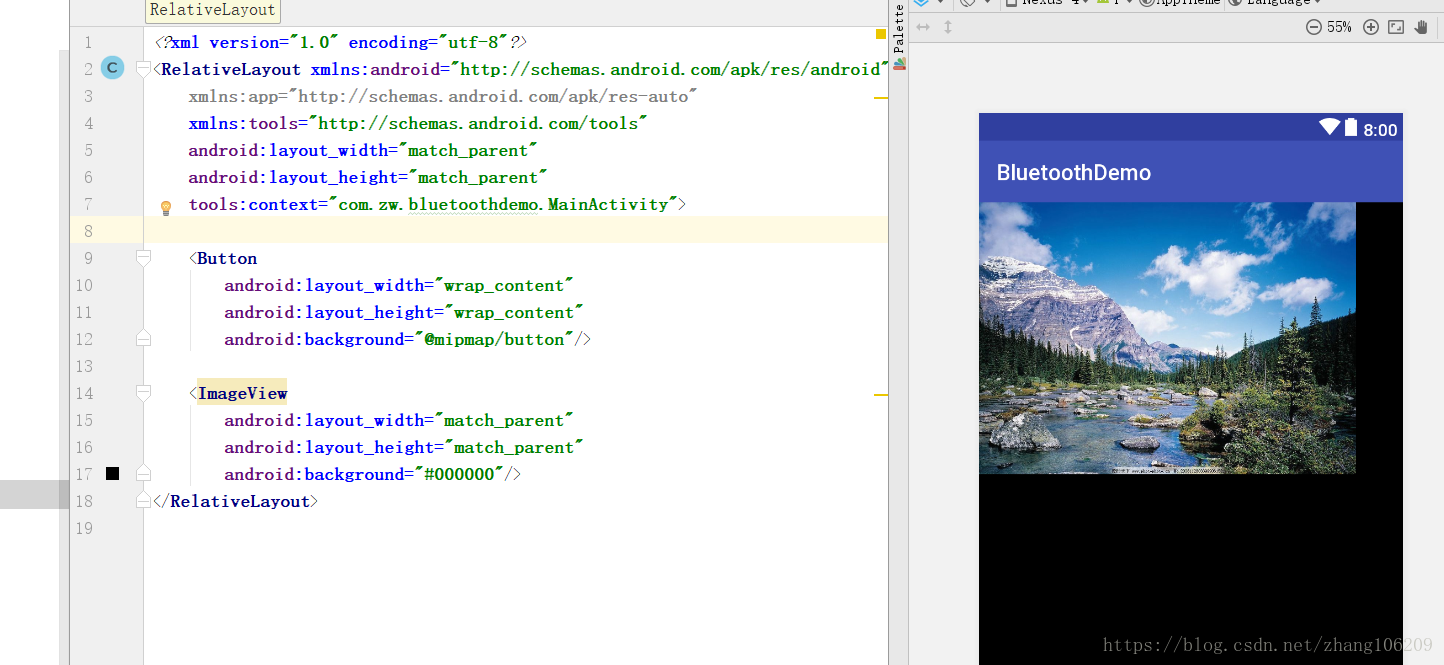1444x665 pixels.
Task: Click the horizontal expand arrows icon
Action: 924,27
